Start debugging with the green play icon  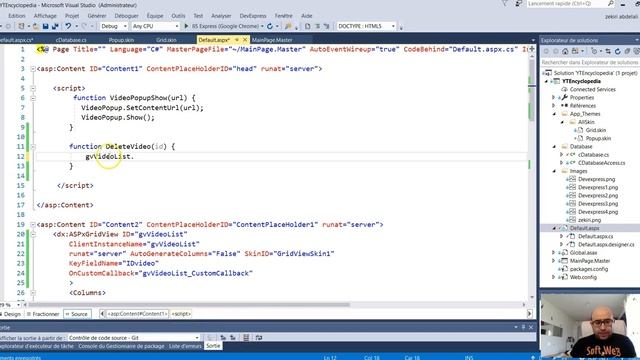coord(186,26)
